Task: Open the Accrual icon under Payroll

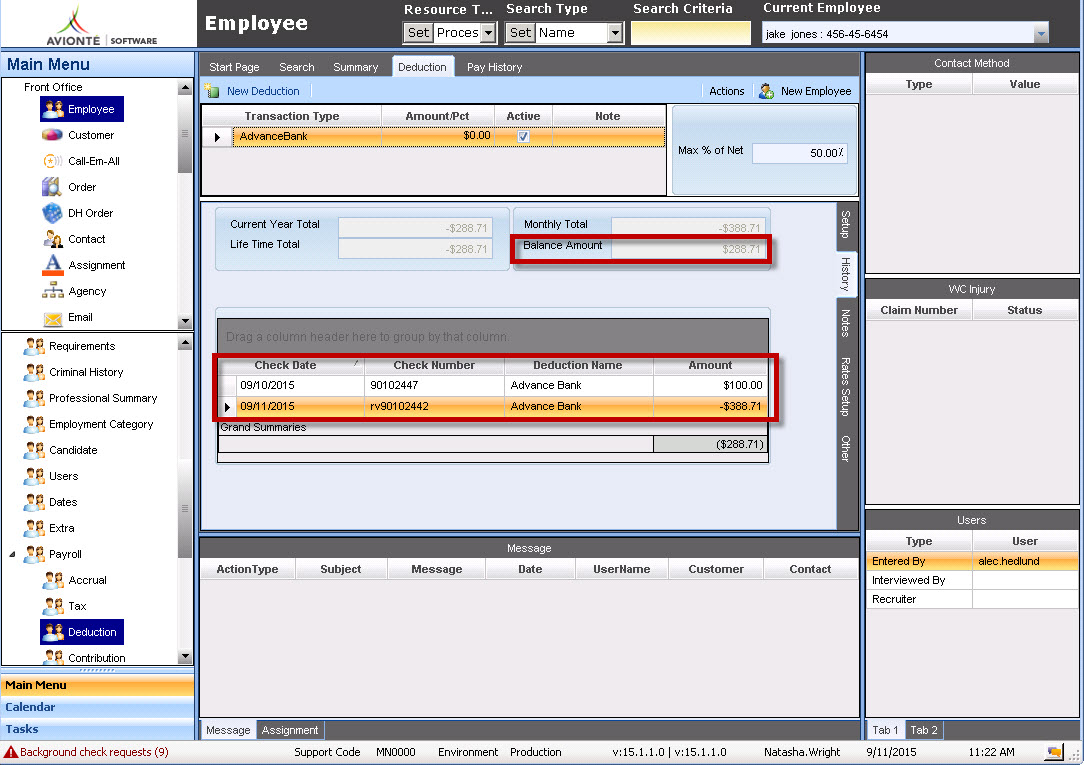Action: (x=53, y=580)
